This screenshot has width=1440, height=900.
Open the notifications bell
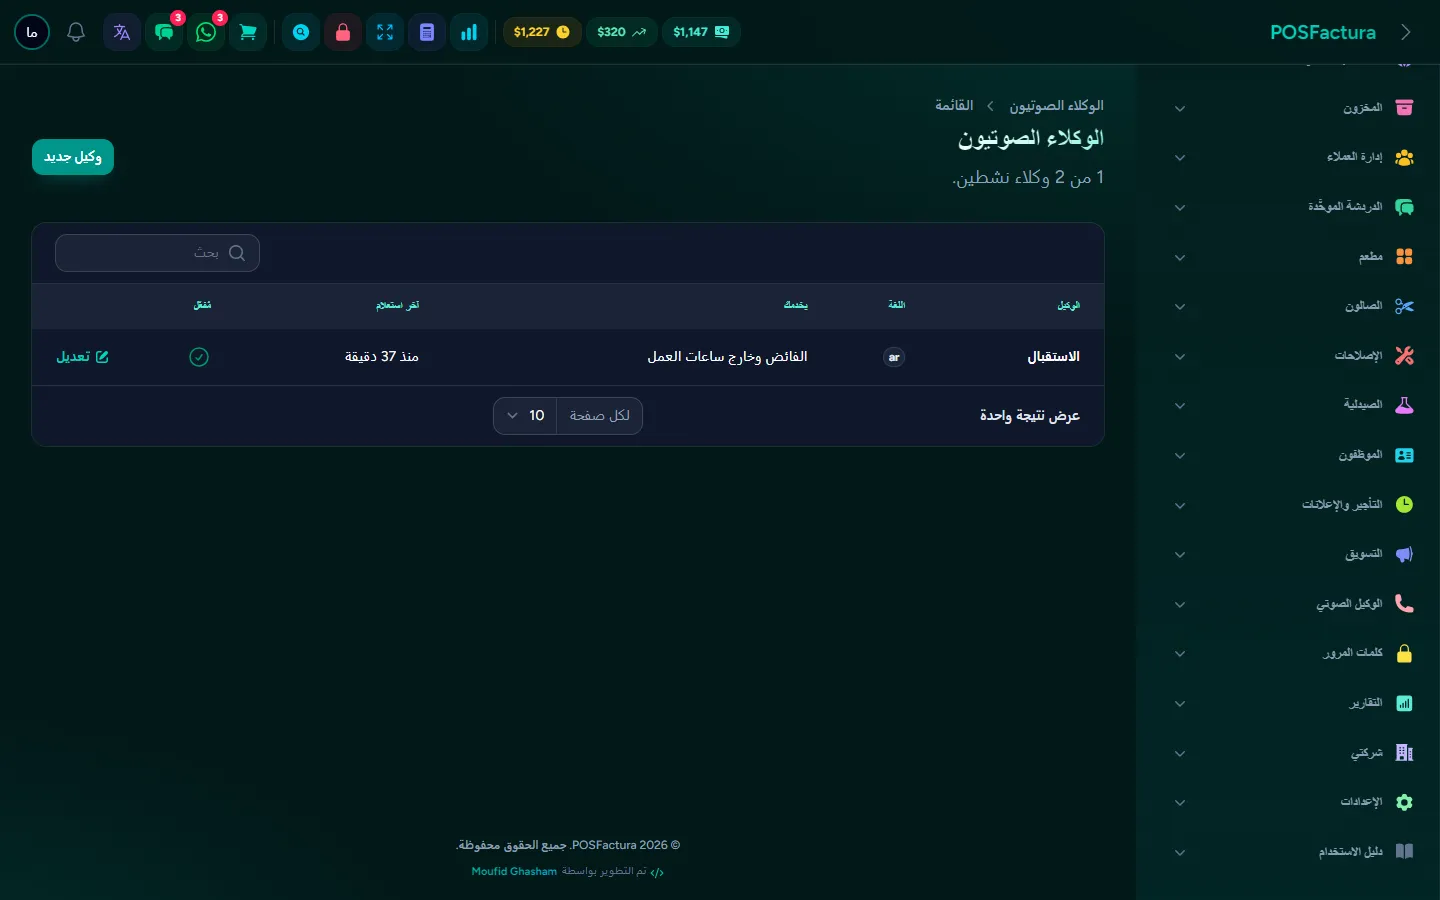[x=76, y=32]
